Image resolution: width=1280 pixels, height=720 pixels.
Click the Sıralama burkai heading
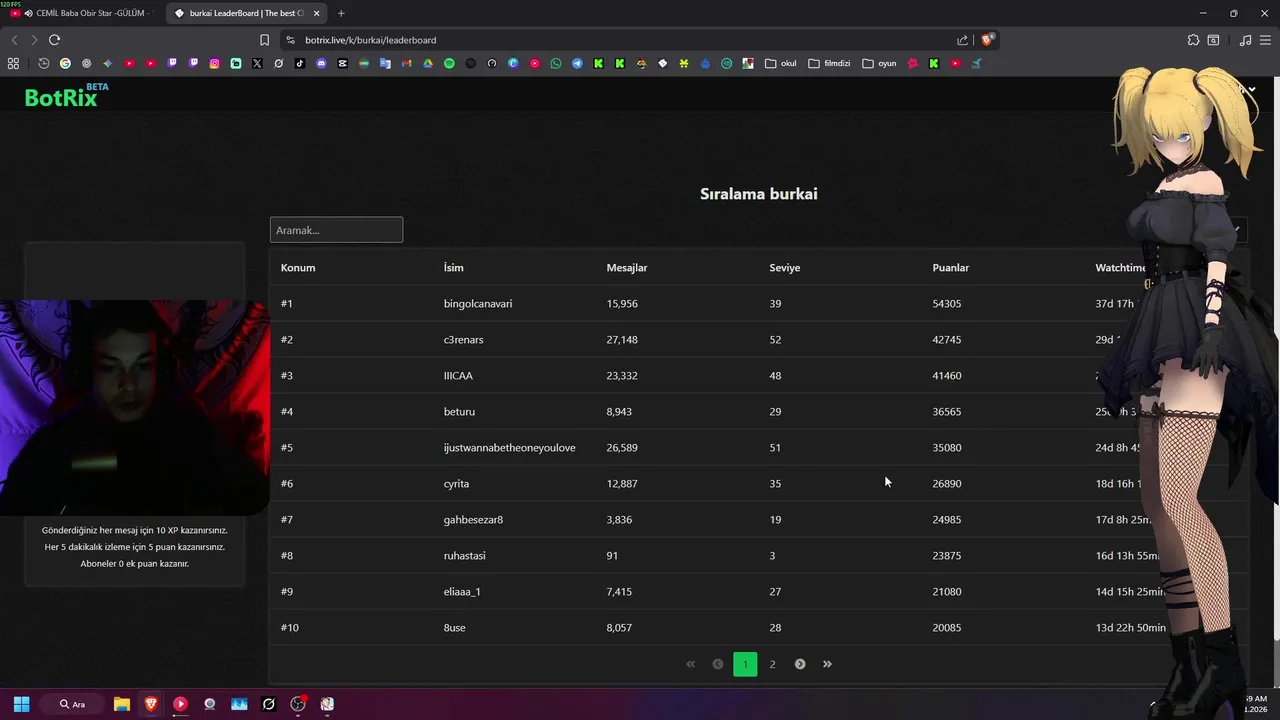(759, 194)
